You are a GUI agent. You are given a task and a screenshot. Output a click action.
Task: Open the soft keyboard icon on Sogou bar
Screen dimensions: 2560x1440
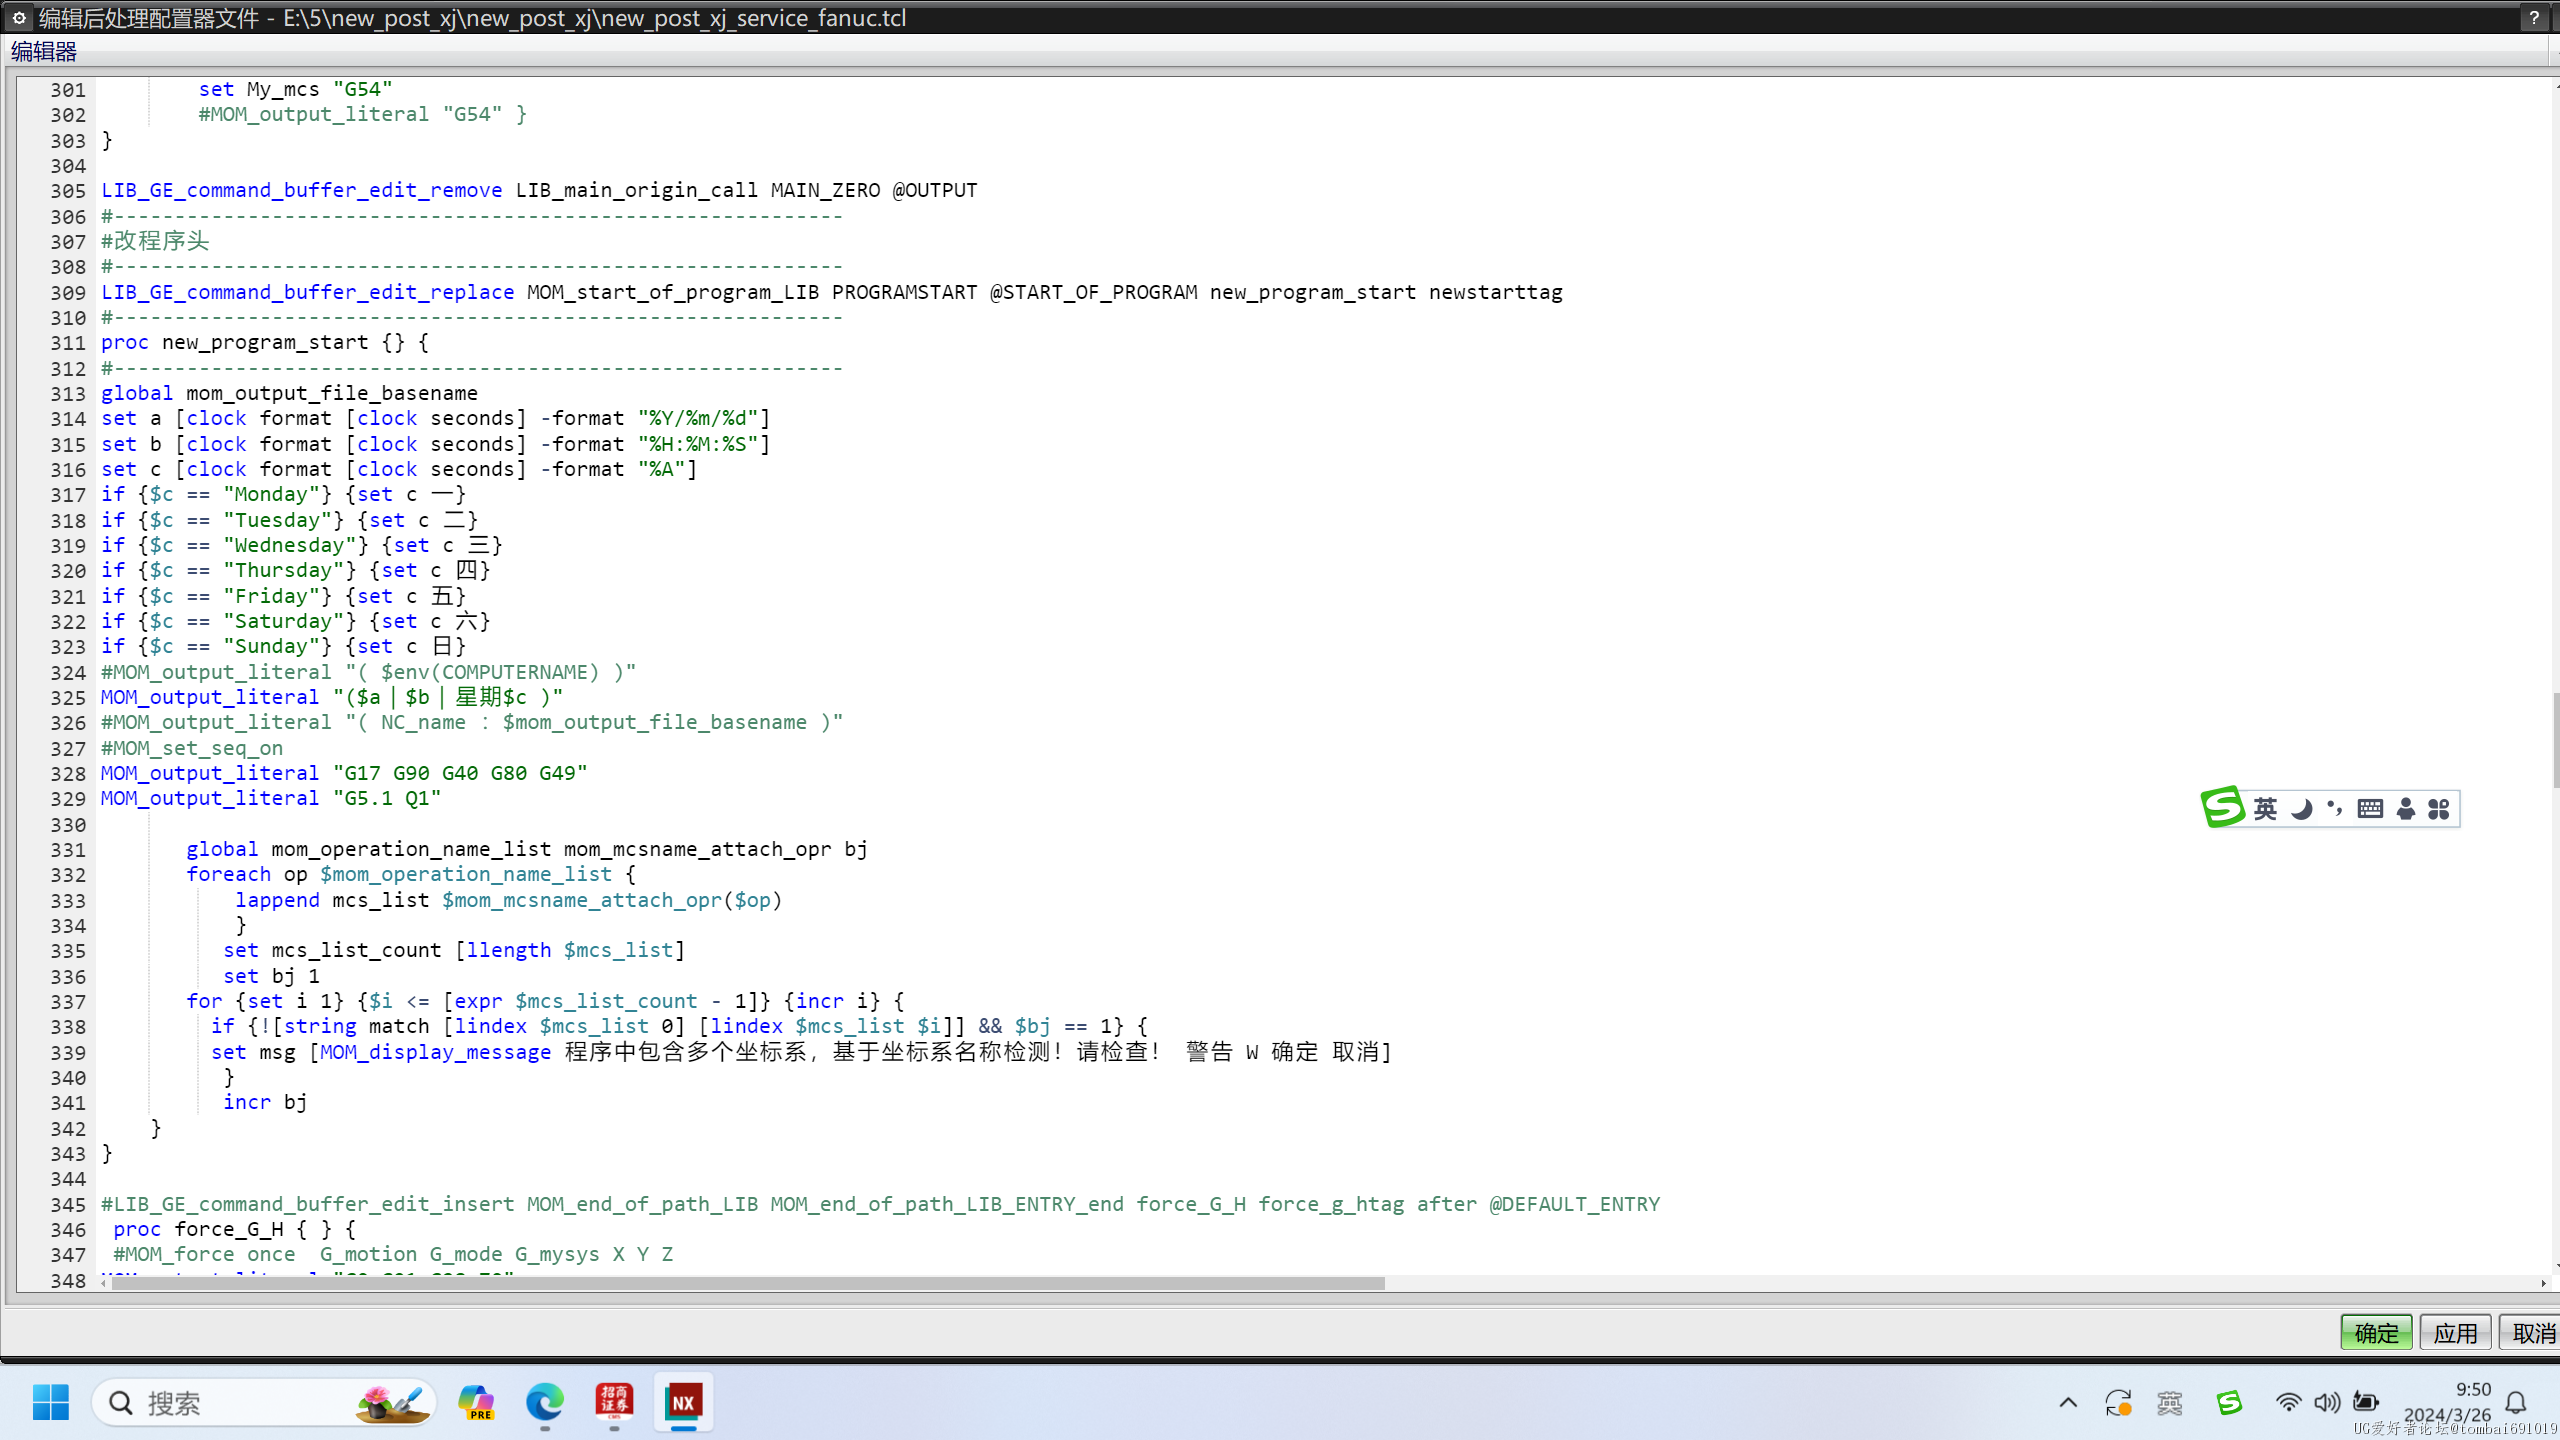[2370, 808]
